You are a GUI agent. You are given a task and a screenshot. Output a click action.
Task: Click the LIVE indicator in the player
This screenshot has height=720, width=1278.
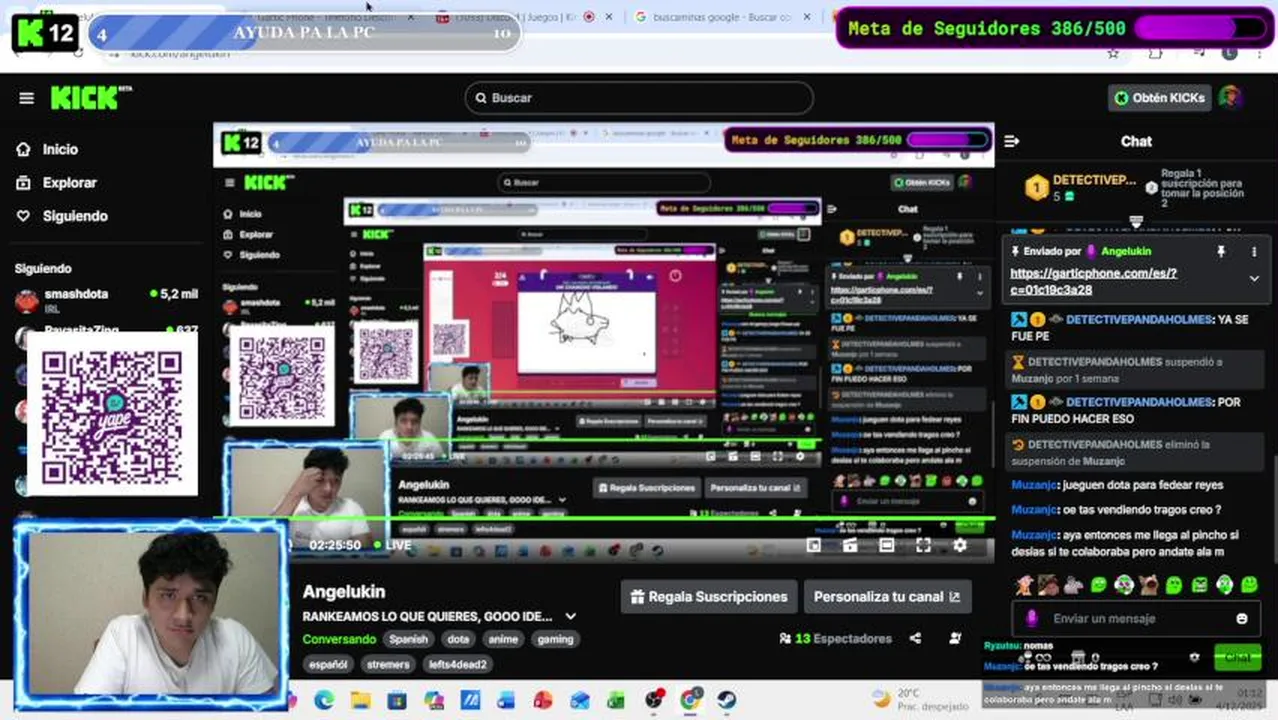click(x=392, y=546)
